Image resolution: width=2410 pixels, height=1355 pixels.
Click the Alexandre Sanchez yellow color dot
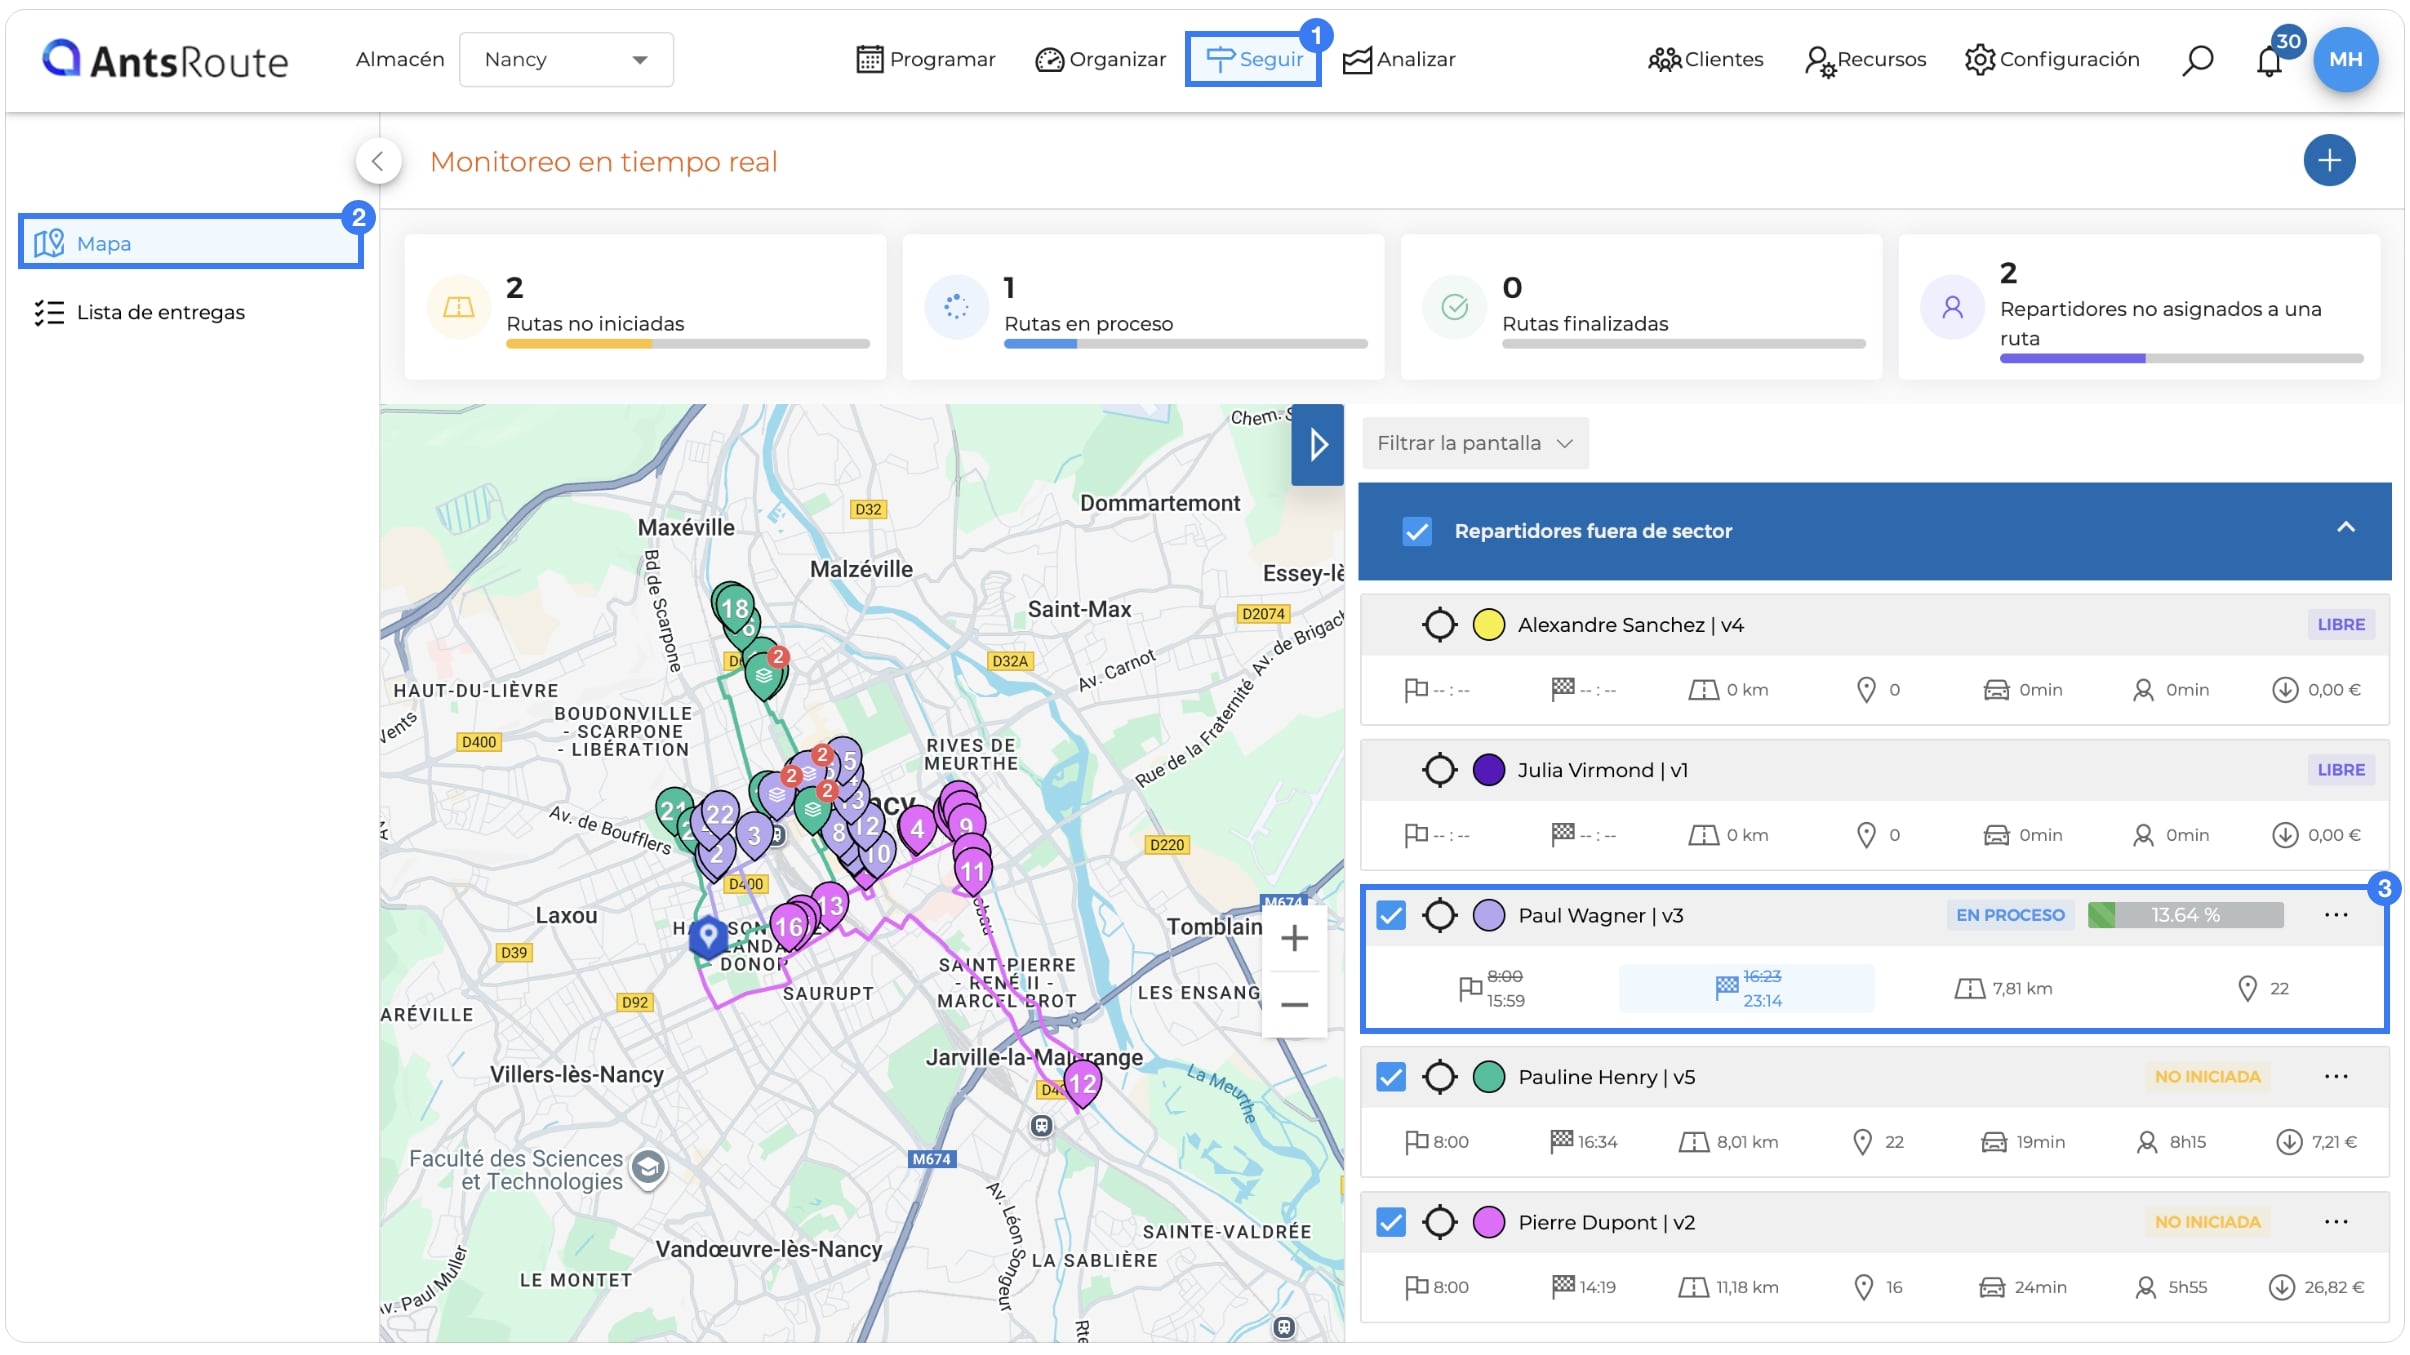1488,625
